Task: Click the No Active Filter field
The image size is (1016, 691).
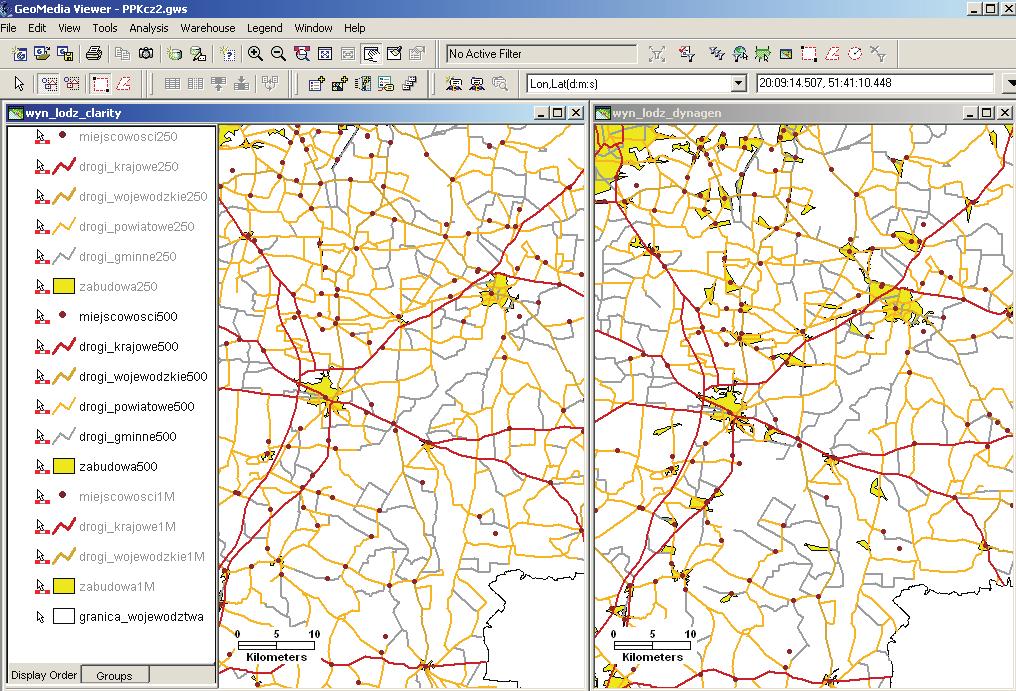Action: tap(542, 54)
